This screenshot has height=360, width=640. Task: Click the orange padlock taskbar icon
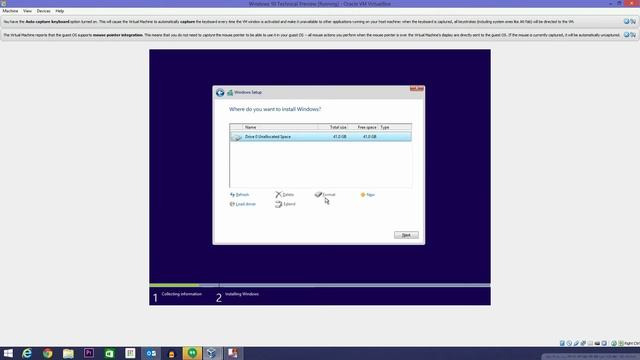pyautogui.click(x=171, y=353)
